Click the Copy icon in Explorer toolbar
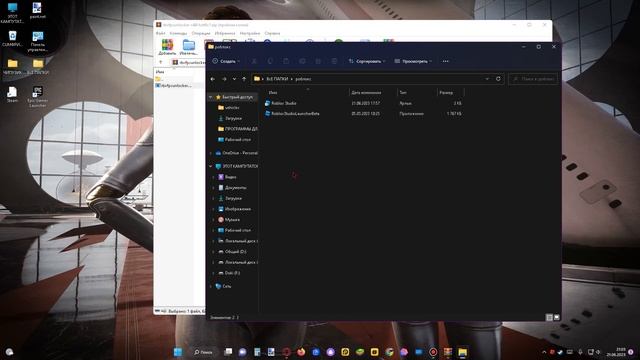This screenshot has height=360, width=640. [270, 61]
